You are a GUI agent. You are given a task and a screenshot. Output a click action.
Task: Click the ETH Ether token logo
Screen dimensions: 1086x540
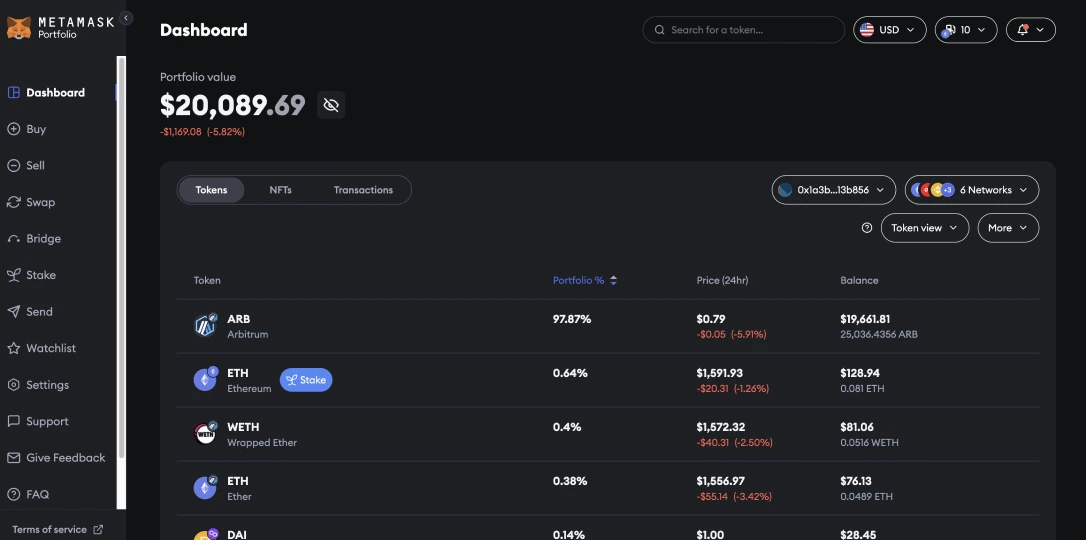205,487
